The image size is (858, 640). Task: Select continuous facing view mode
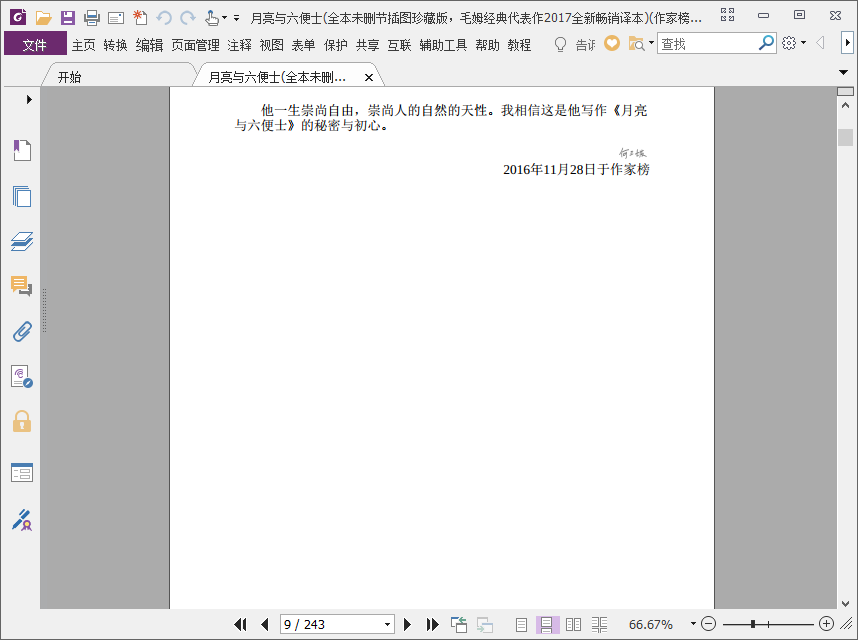click(x=599, y=624)
